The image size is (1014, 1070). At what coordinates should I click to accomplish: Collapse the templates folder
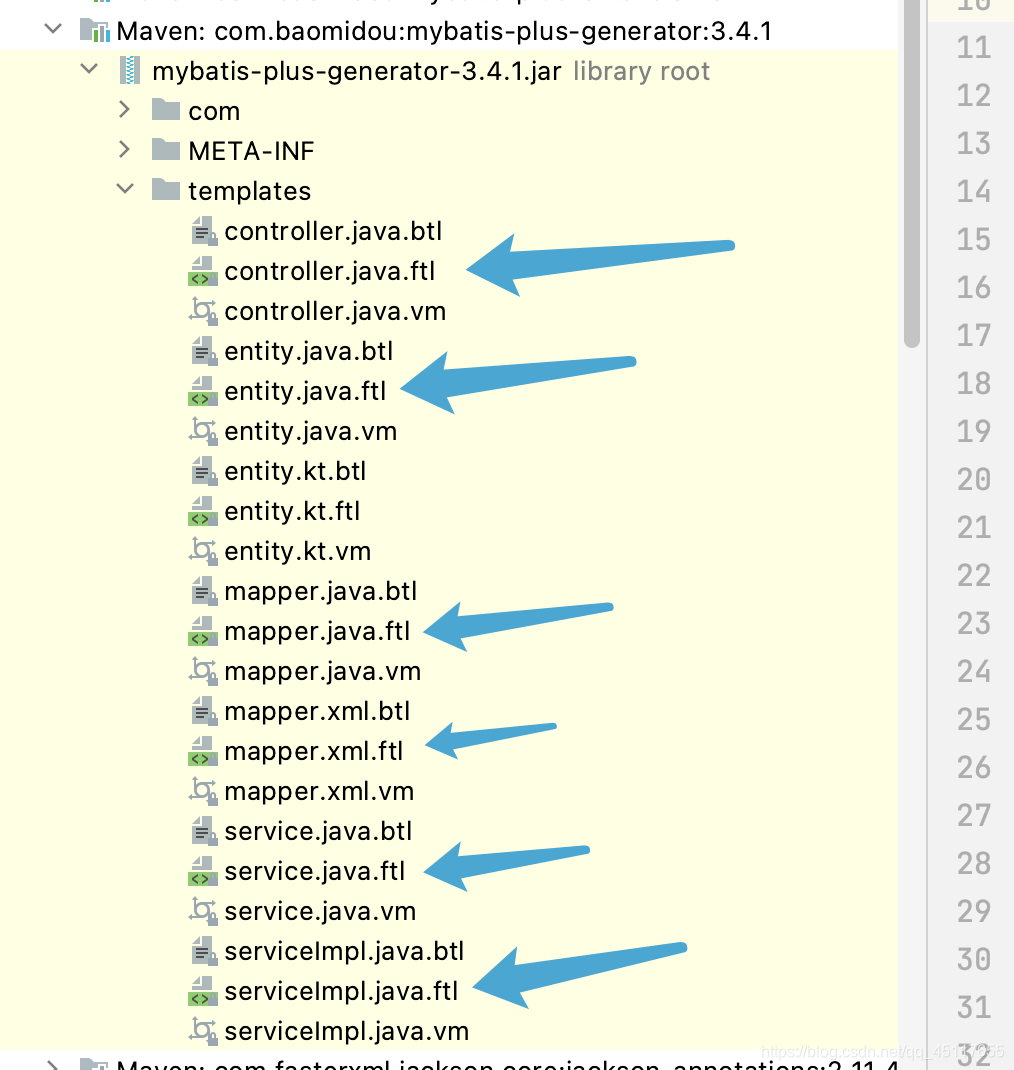coord(126,189)
